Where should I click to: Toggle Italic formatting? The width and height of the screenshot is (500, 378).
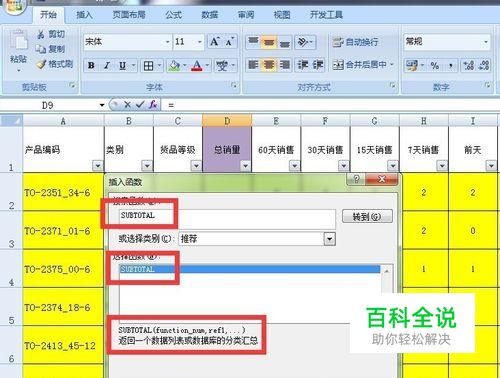point(107,65)
